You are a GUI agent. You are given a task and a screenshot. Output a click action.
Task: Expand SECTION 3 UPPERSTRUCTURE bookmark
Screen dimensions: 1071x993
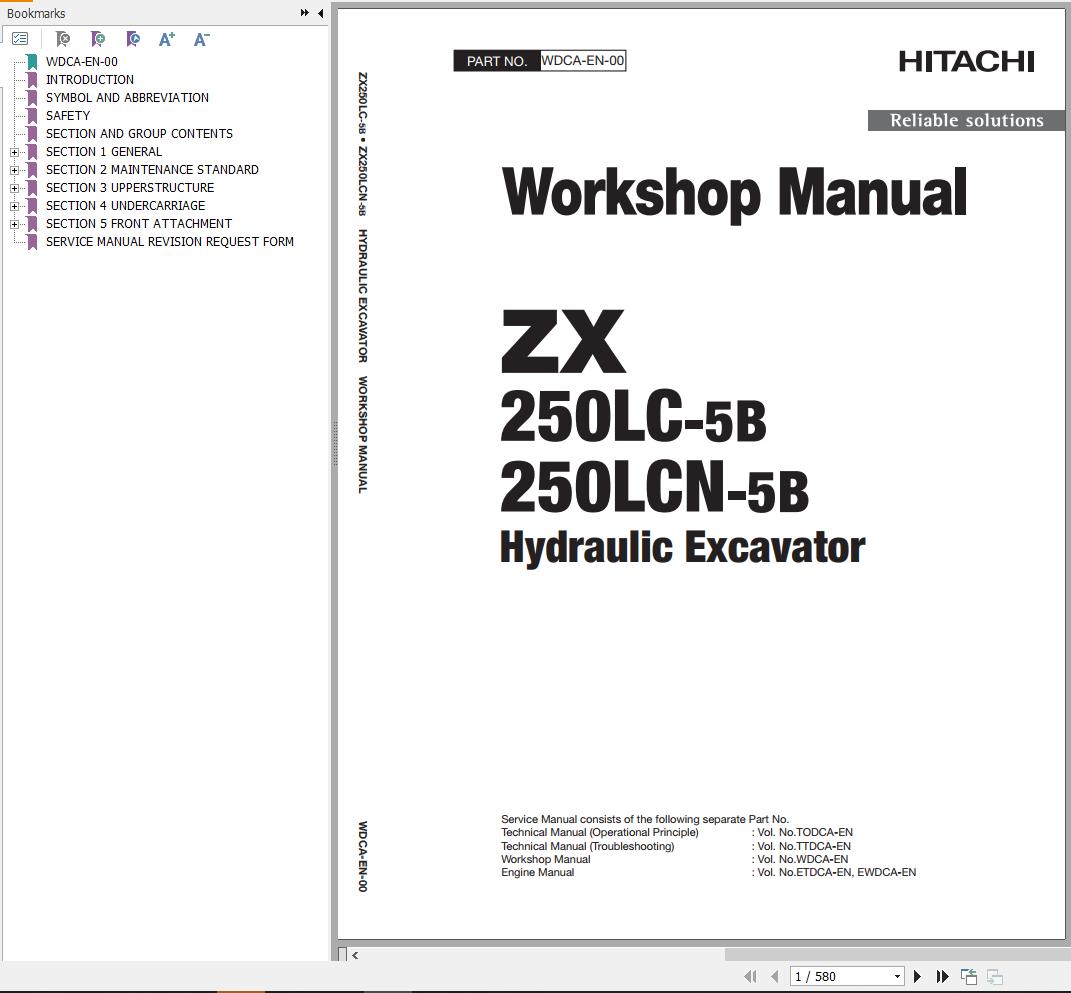pos(14,188)
